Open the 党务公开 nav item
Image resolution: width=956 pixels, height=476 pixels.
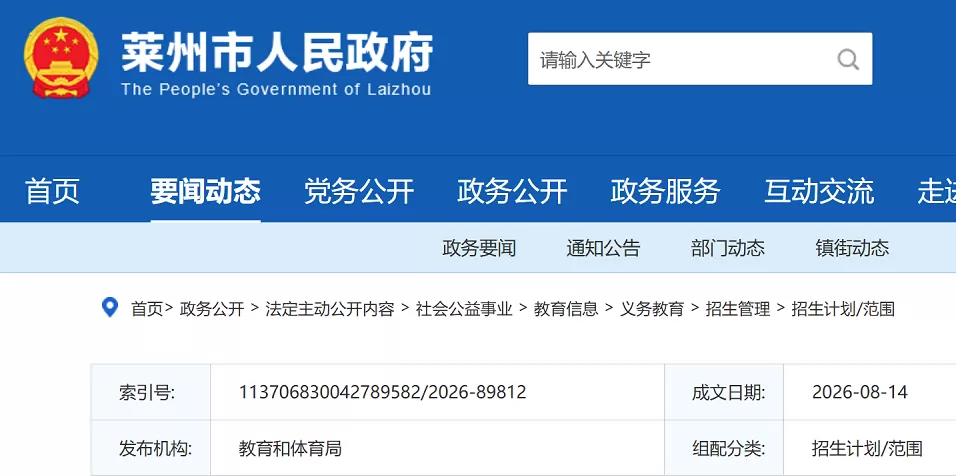[x=359, y=191]
